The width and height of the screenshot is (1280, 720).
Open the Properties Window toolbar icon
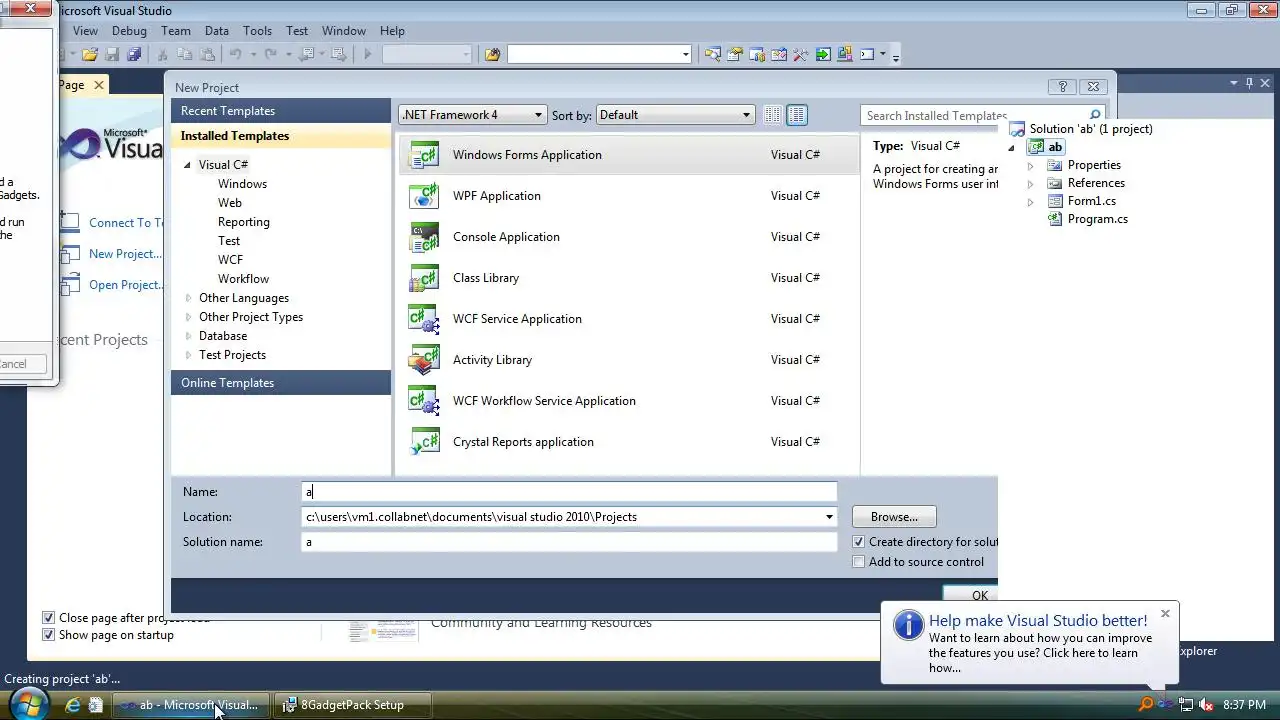click(x=735, y=54)
